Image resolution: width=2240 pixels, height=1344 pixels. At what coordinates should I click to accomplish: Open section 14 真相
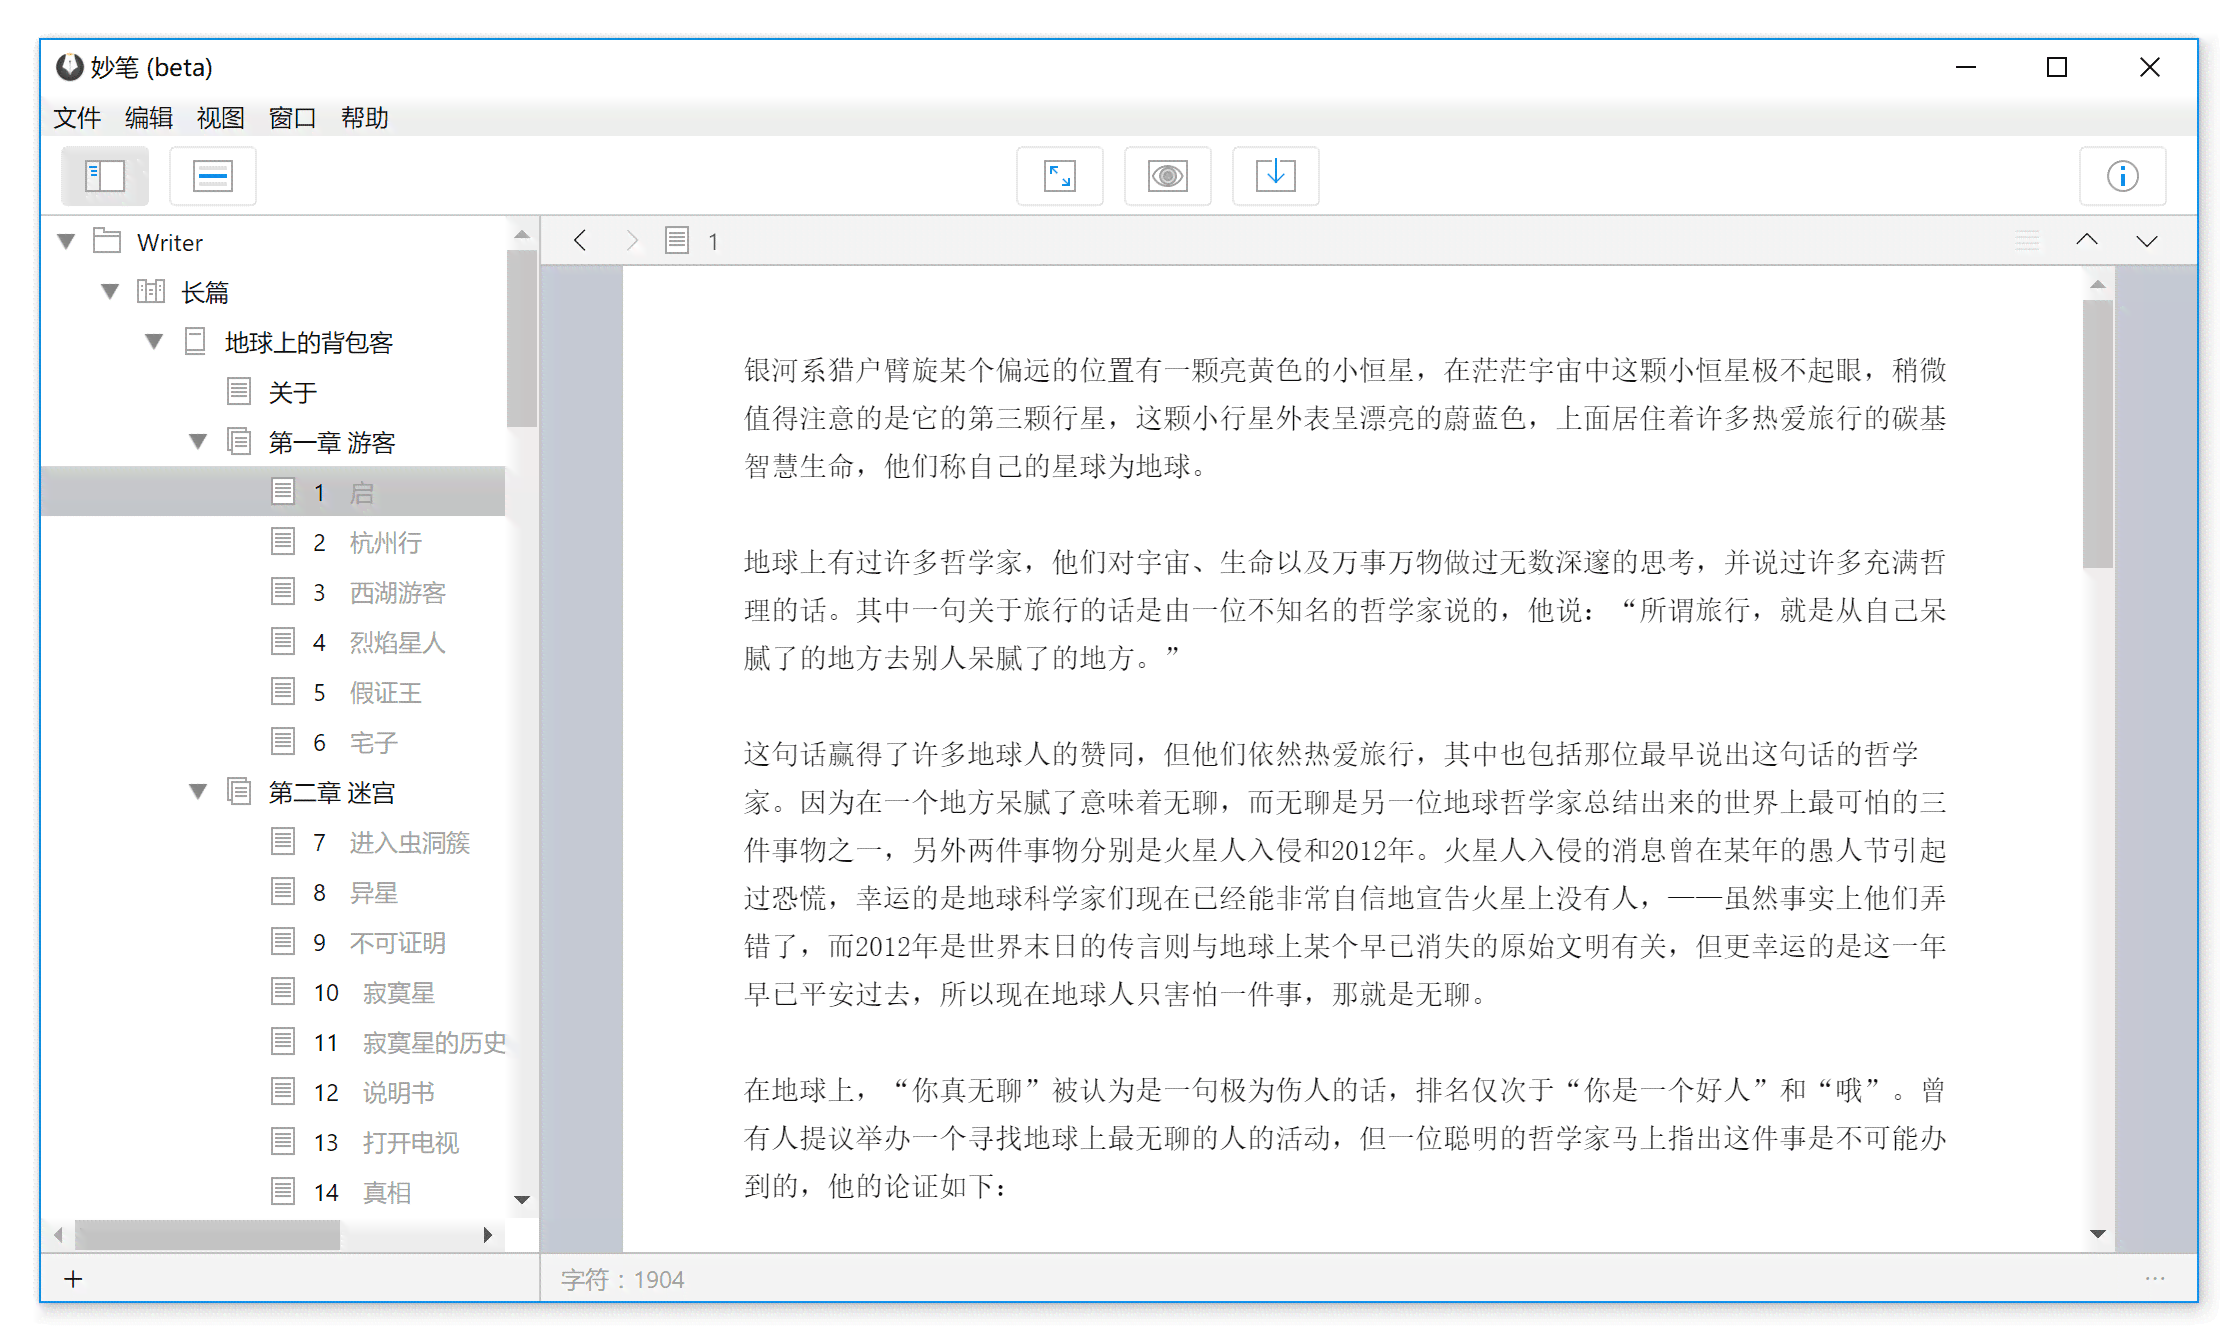pyautogui.click(x=273, y=1191)
